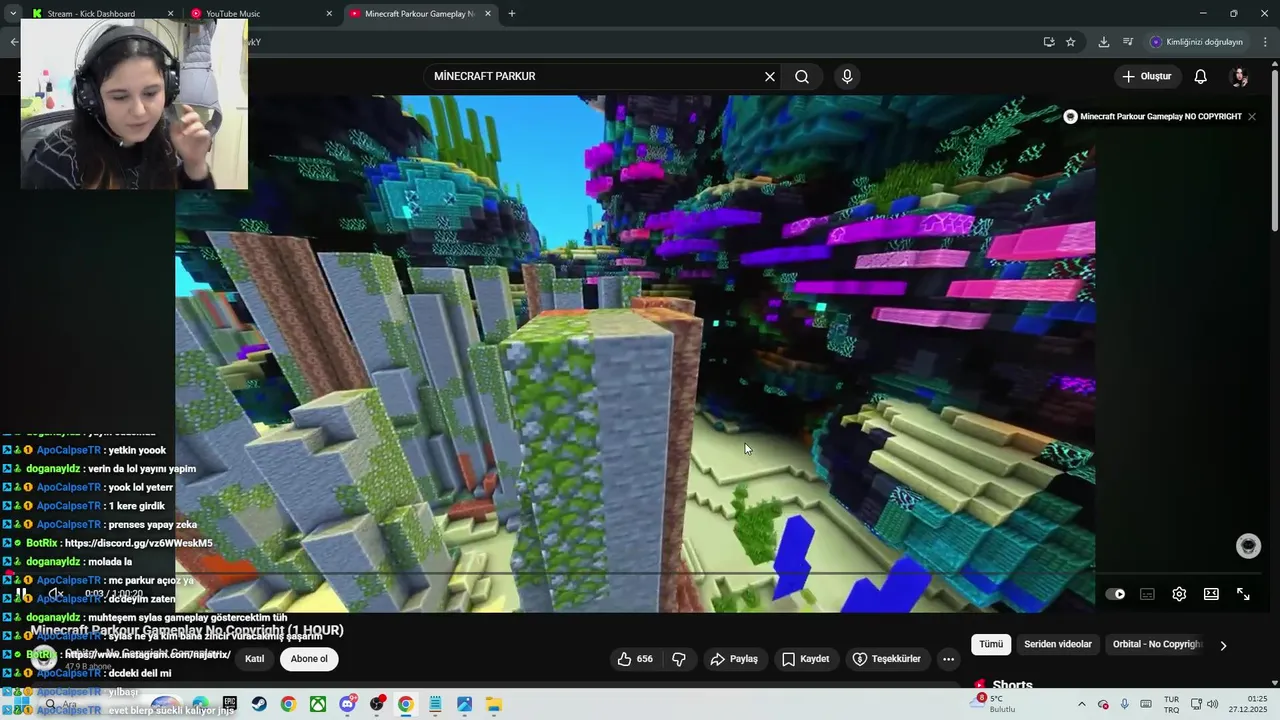
Task: Open Epic Games Launcher from taskbar
Action: click(230, 704)
